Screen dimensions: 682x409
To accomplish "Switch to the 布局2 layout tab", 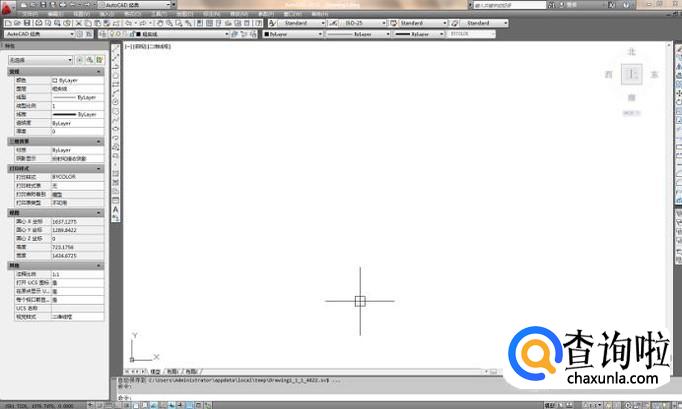I will pos(191,372).
